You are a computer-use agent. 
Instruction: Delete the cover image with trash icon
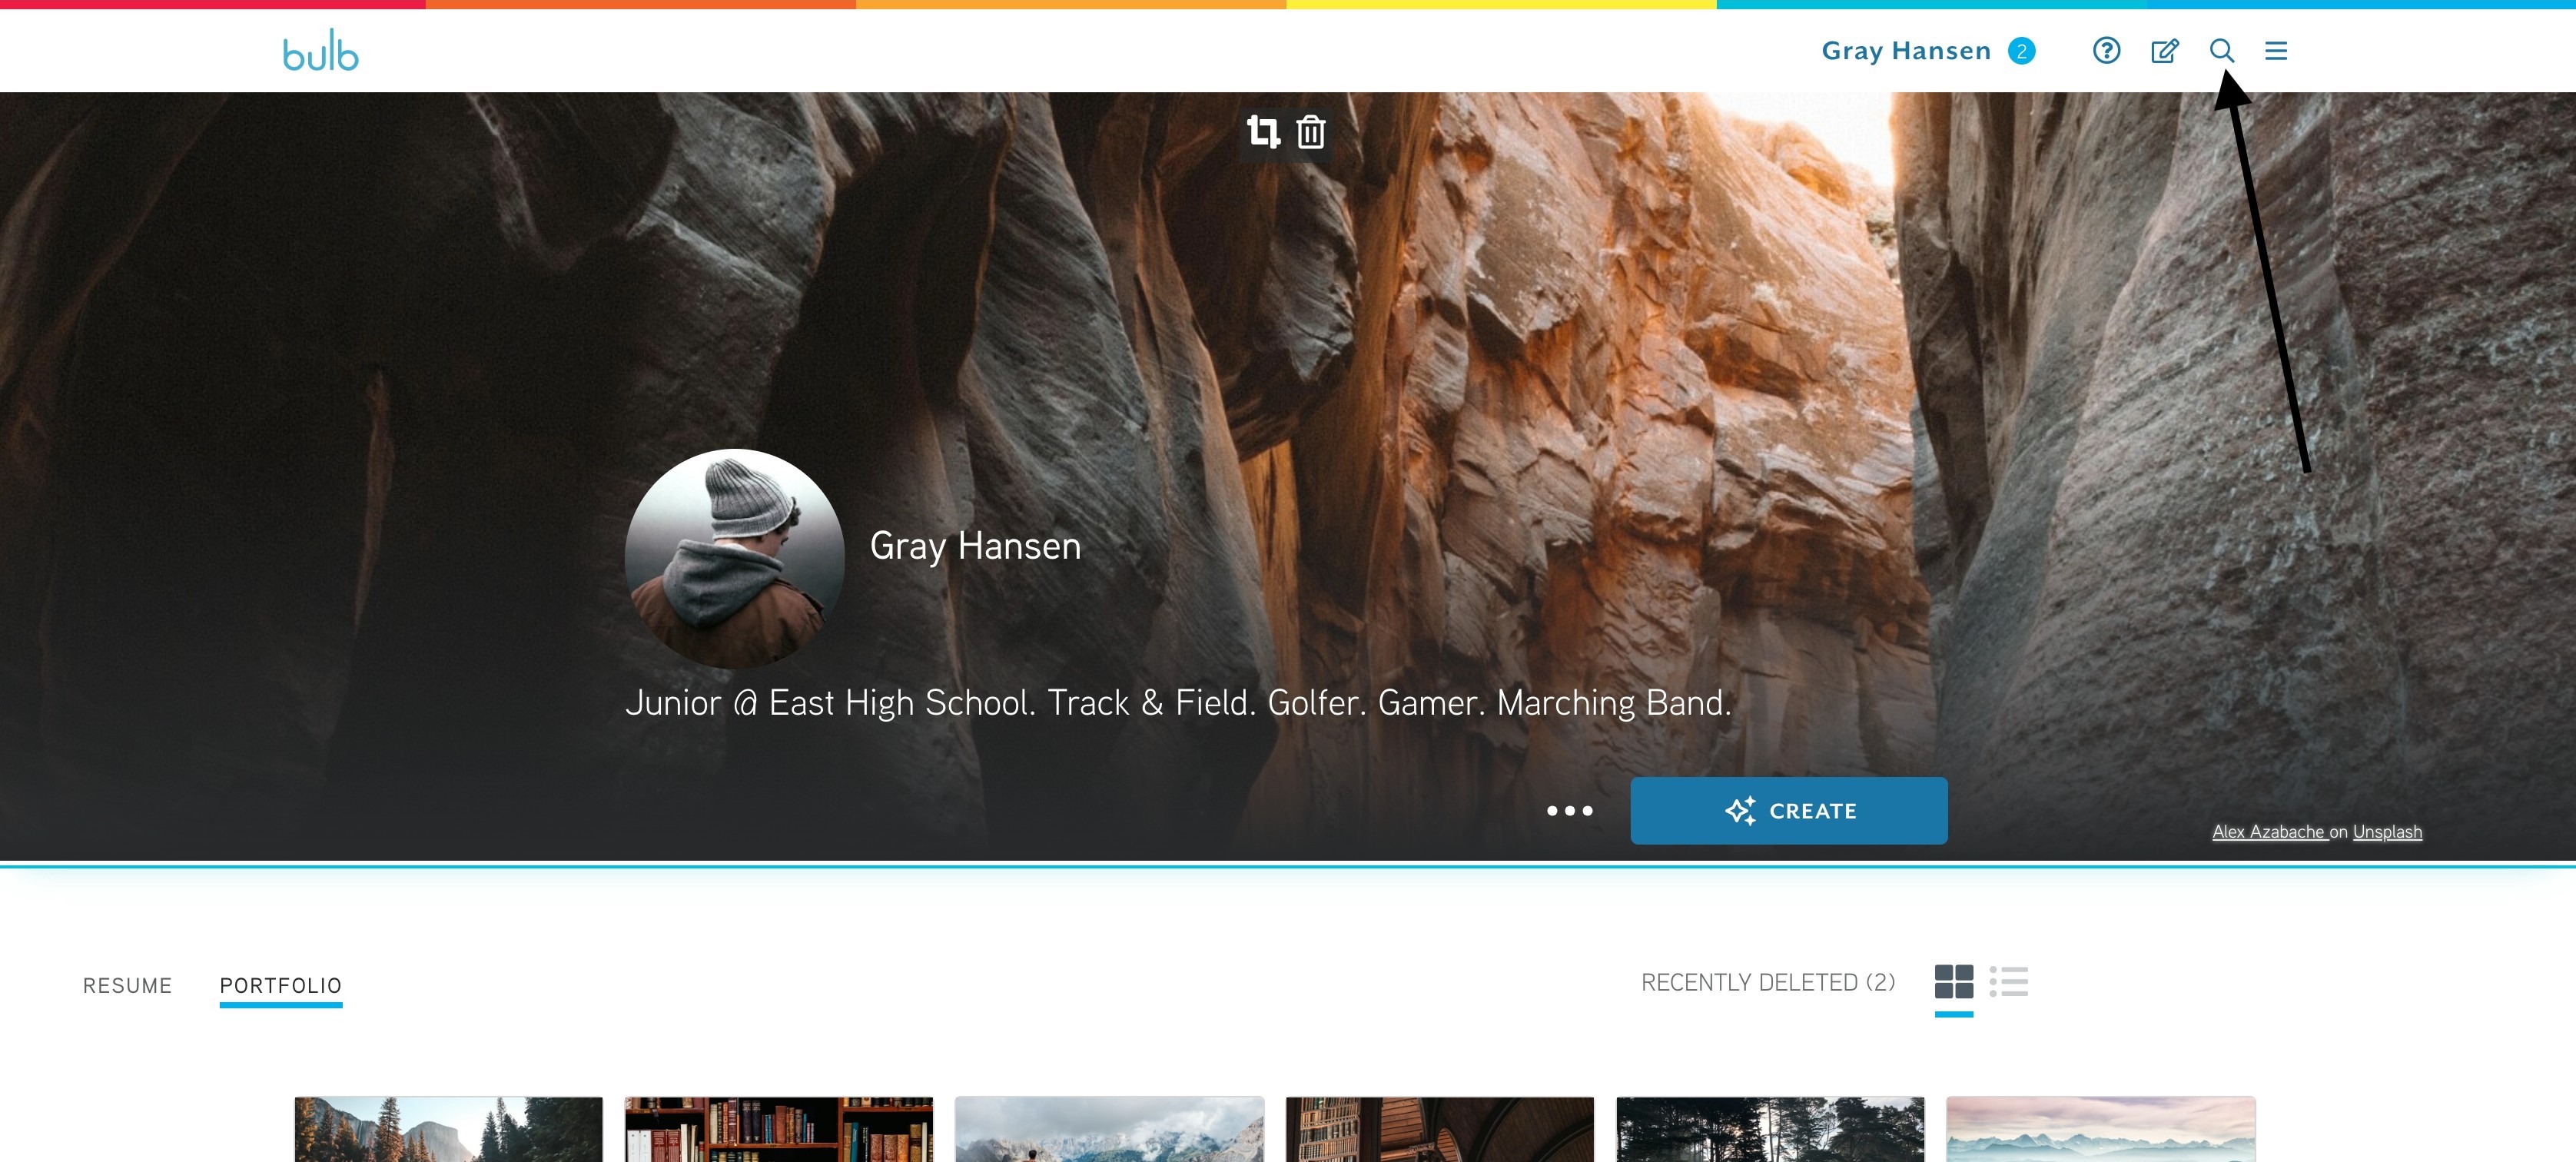[x=1310, y=131]
